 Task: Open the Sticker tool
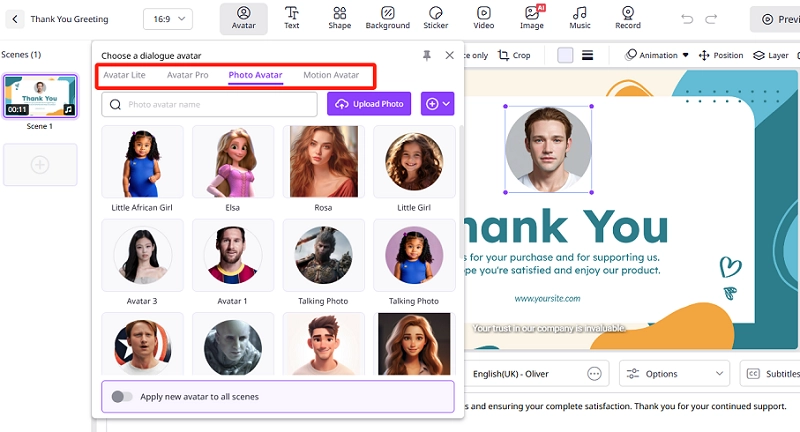(x=436, y=17)
